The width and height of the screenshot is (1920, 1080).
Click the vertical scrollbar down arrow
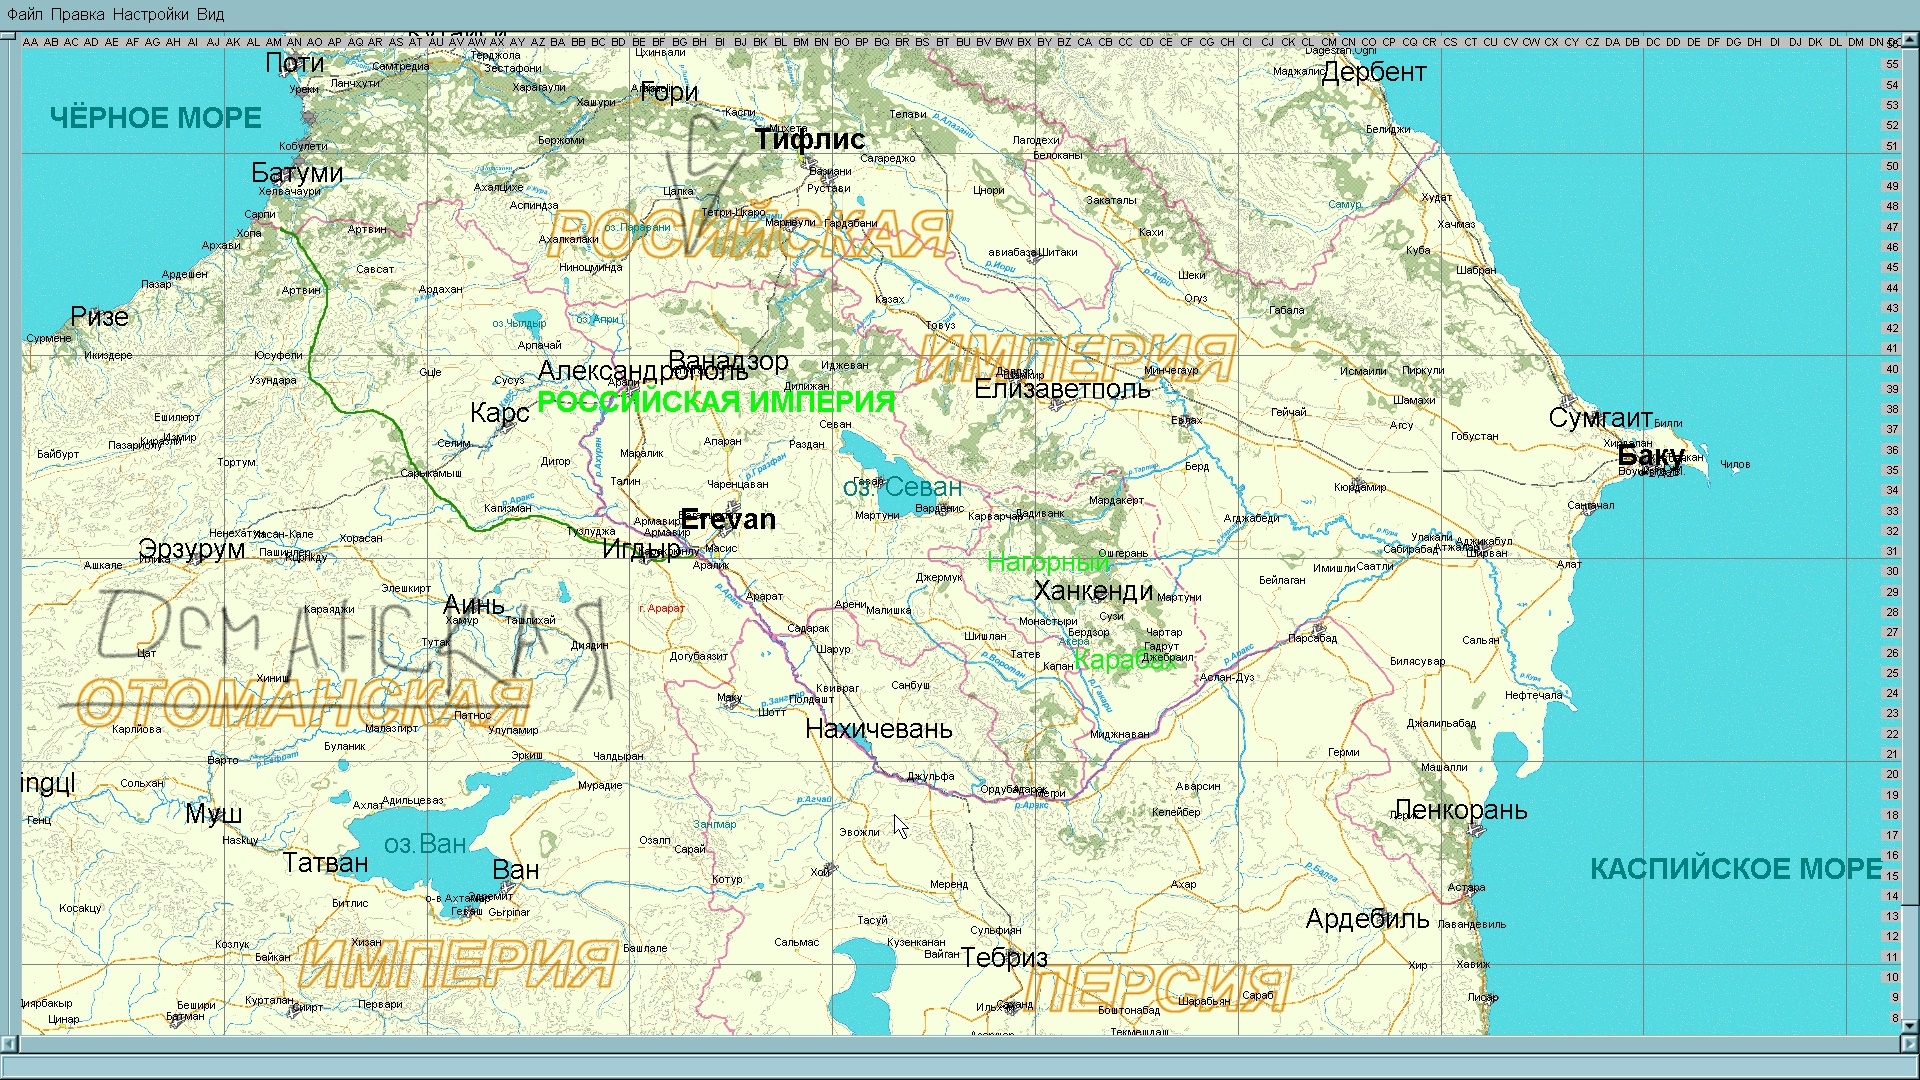[1908, 1025]
